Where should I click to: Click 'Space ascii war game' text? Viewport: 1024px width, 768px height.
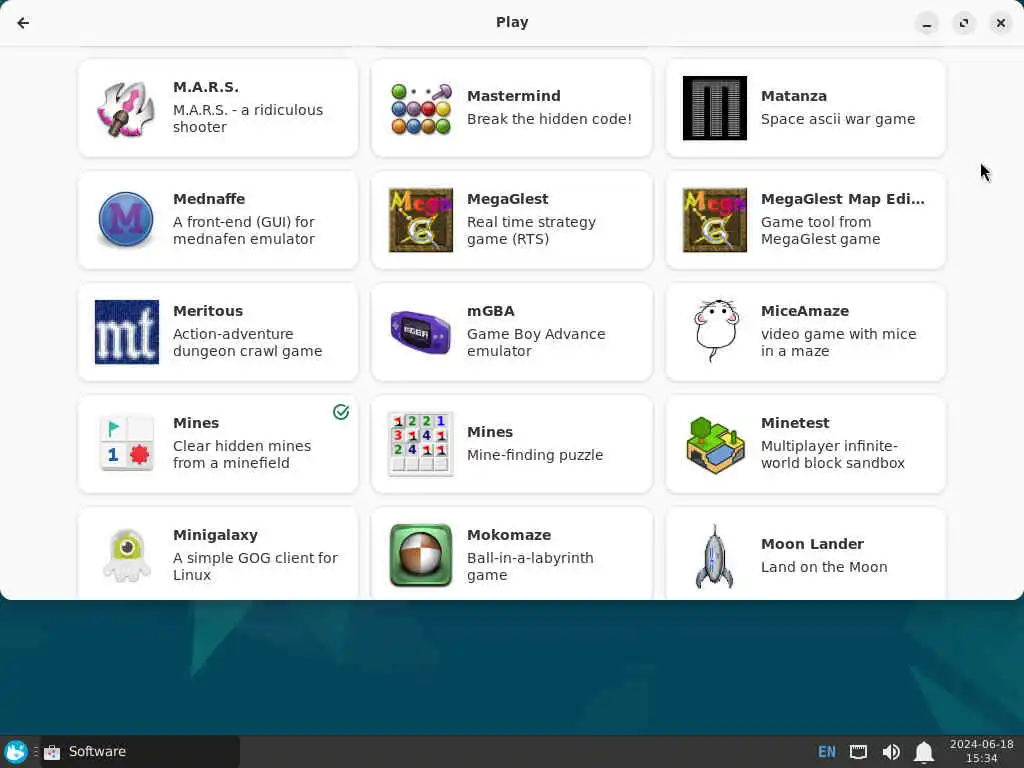click(838, 119)
